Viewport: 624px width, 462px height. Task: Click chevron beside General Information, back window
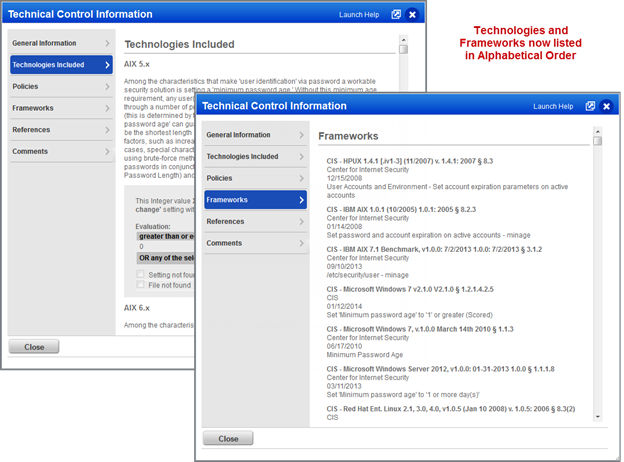(x=107, y=43)
